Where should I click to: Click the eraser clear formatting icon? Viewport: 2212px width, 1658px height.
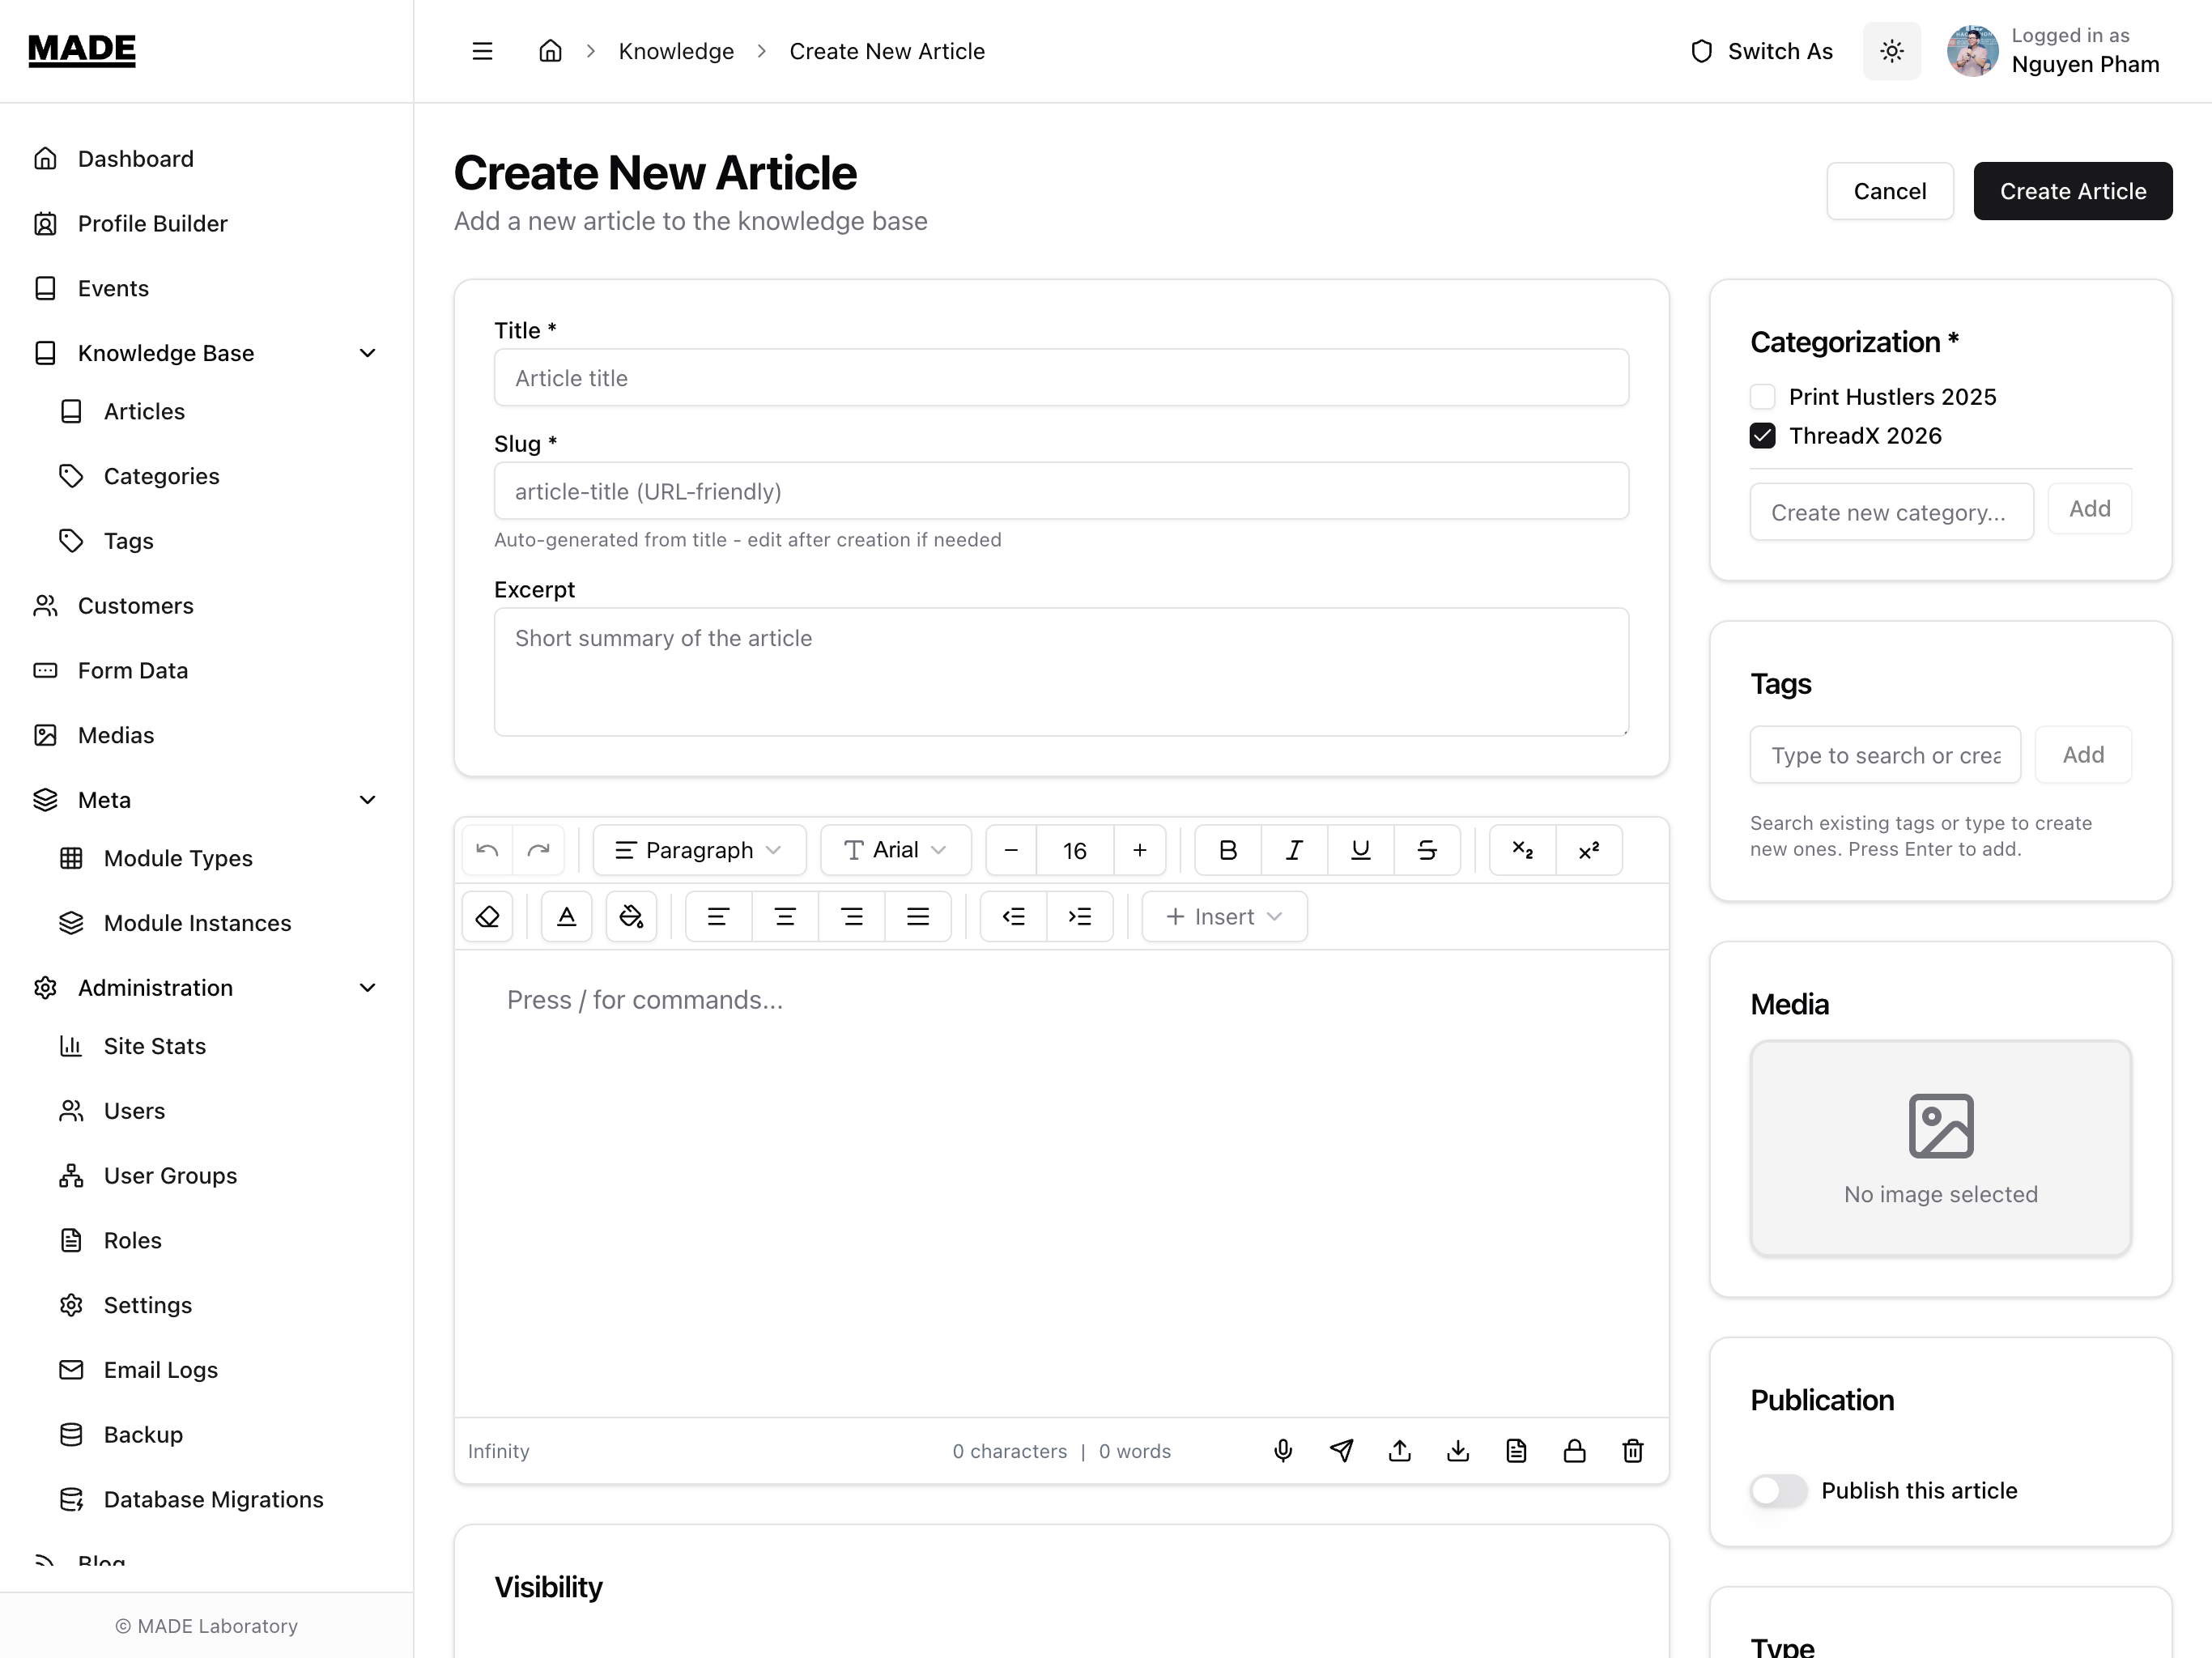pos(487,916)
